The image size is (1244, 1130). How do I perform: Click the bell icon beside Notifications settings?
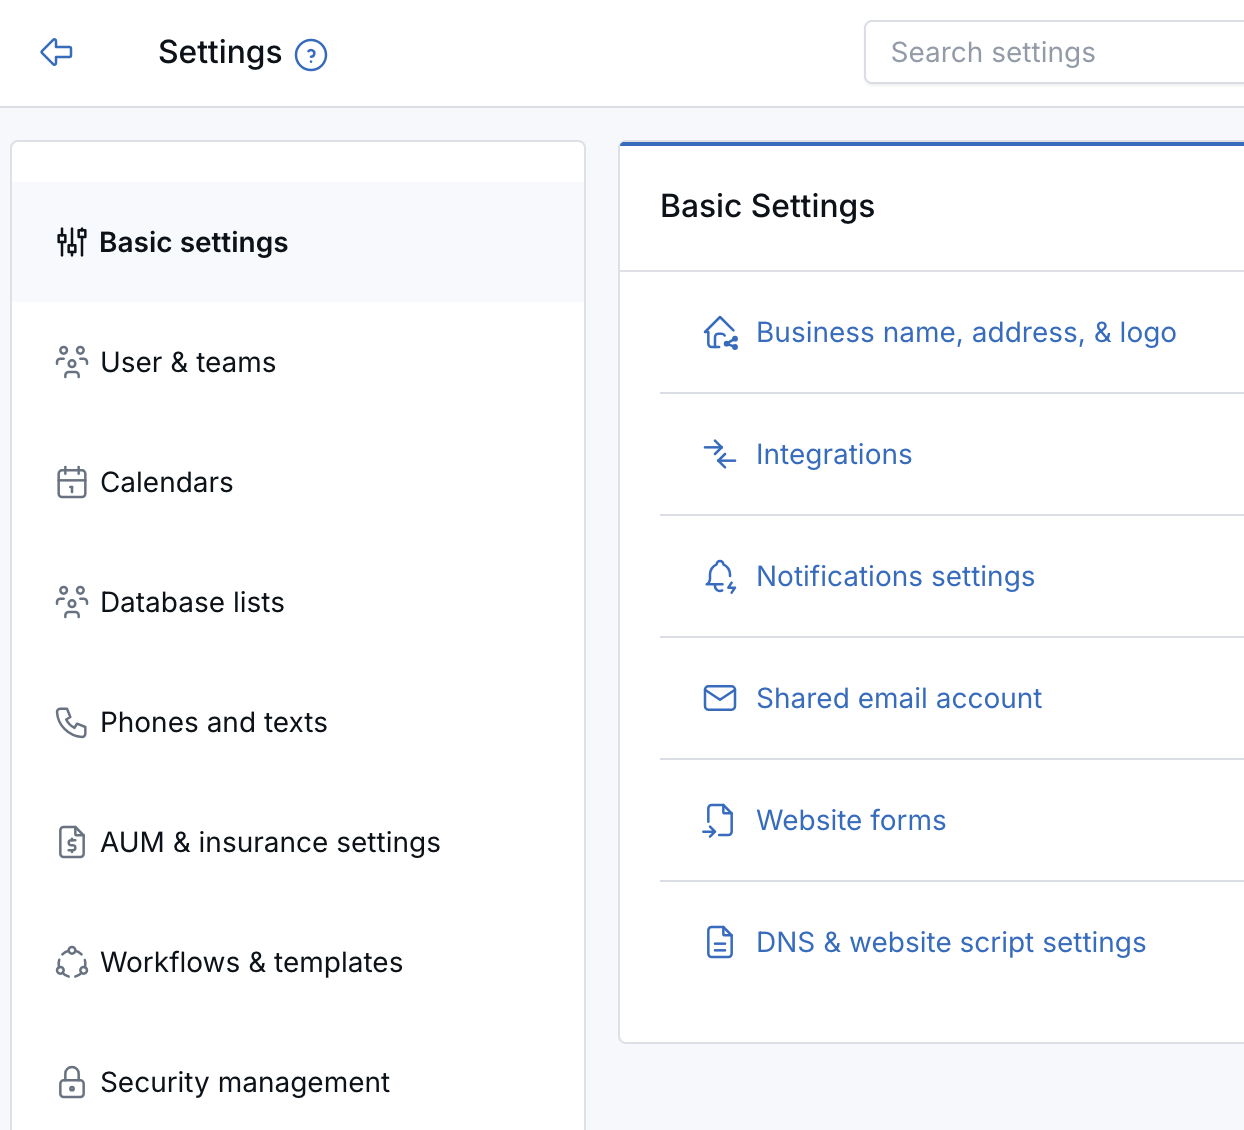pos(720,576)
